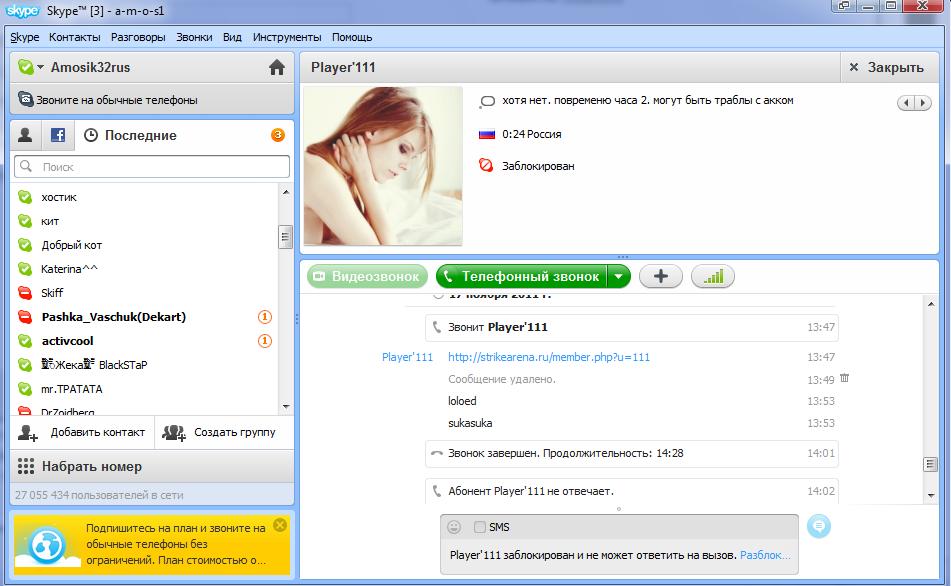
Task: Click the blue send message button
Action: pyautogui.click(x=819, y=526)
